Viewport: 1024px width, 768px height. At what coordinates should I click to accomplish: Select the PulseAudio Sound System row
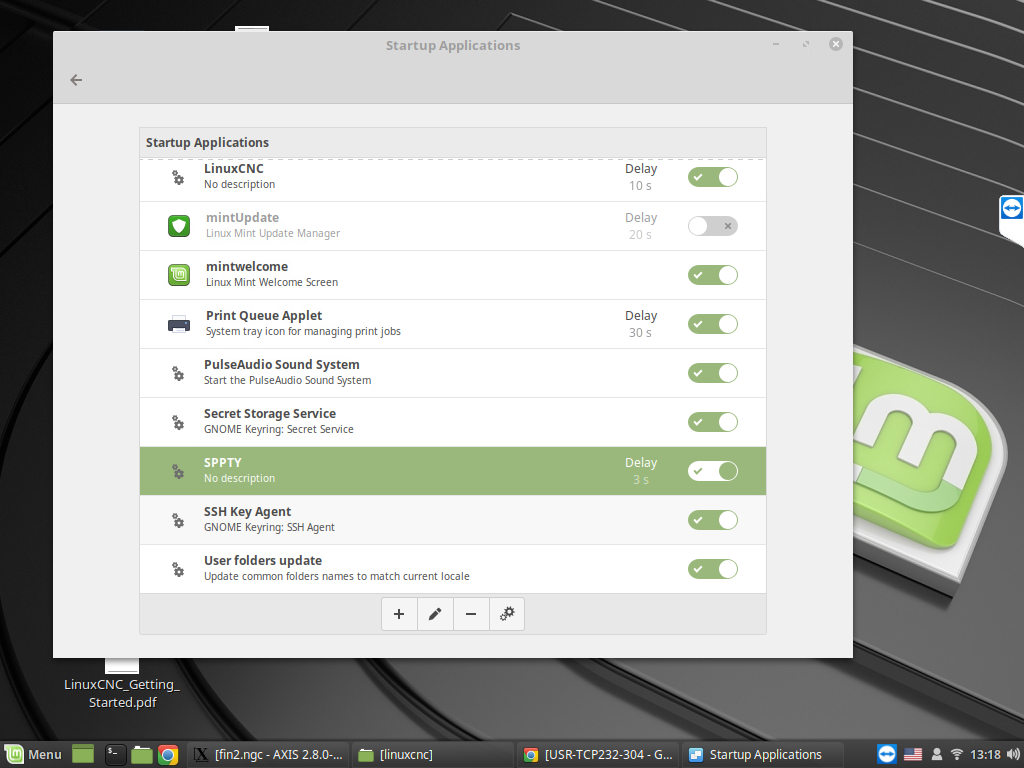(453, 373)
